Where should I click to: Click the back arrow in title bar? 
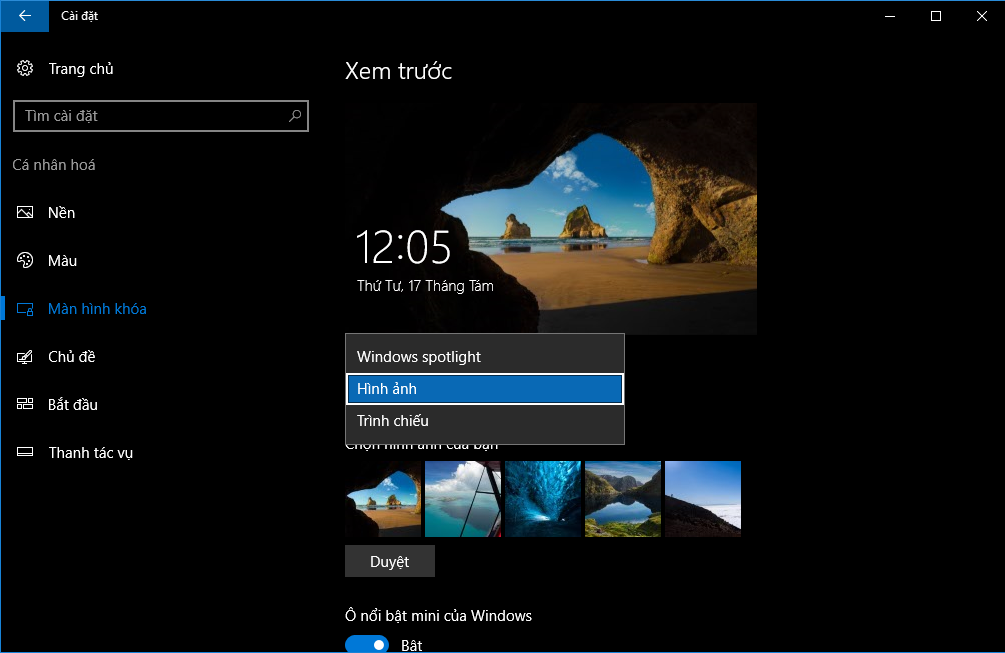click(x=24, y=16)
